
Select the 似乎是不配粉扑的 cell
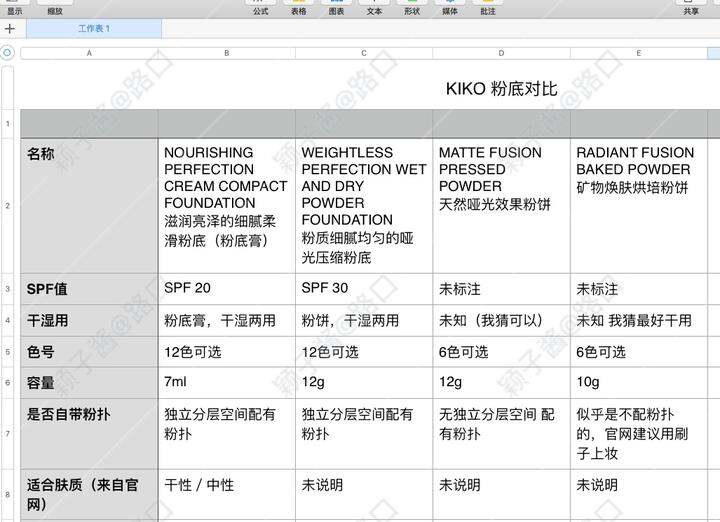click(x=639, y=433)
